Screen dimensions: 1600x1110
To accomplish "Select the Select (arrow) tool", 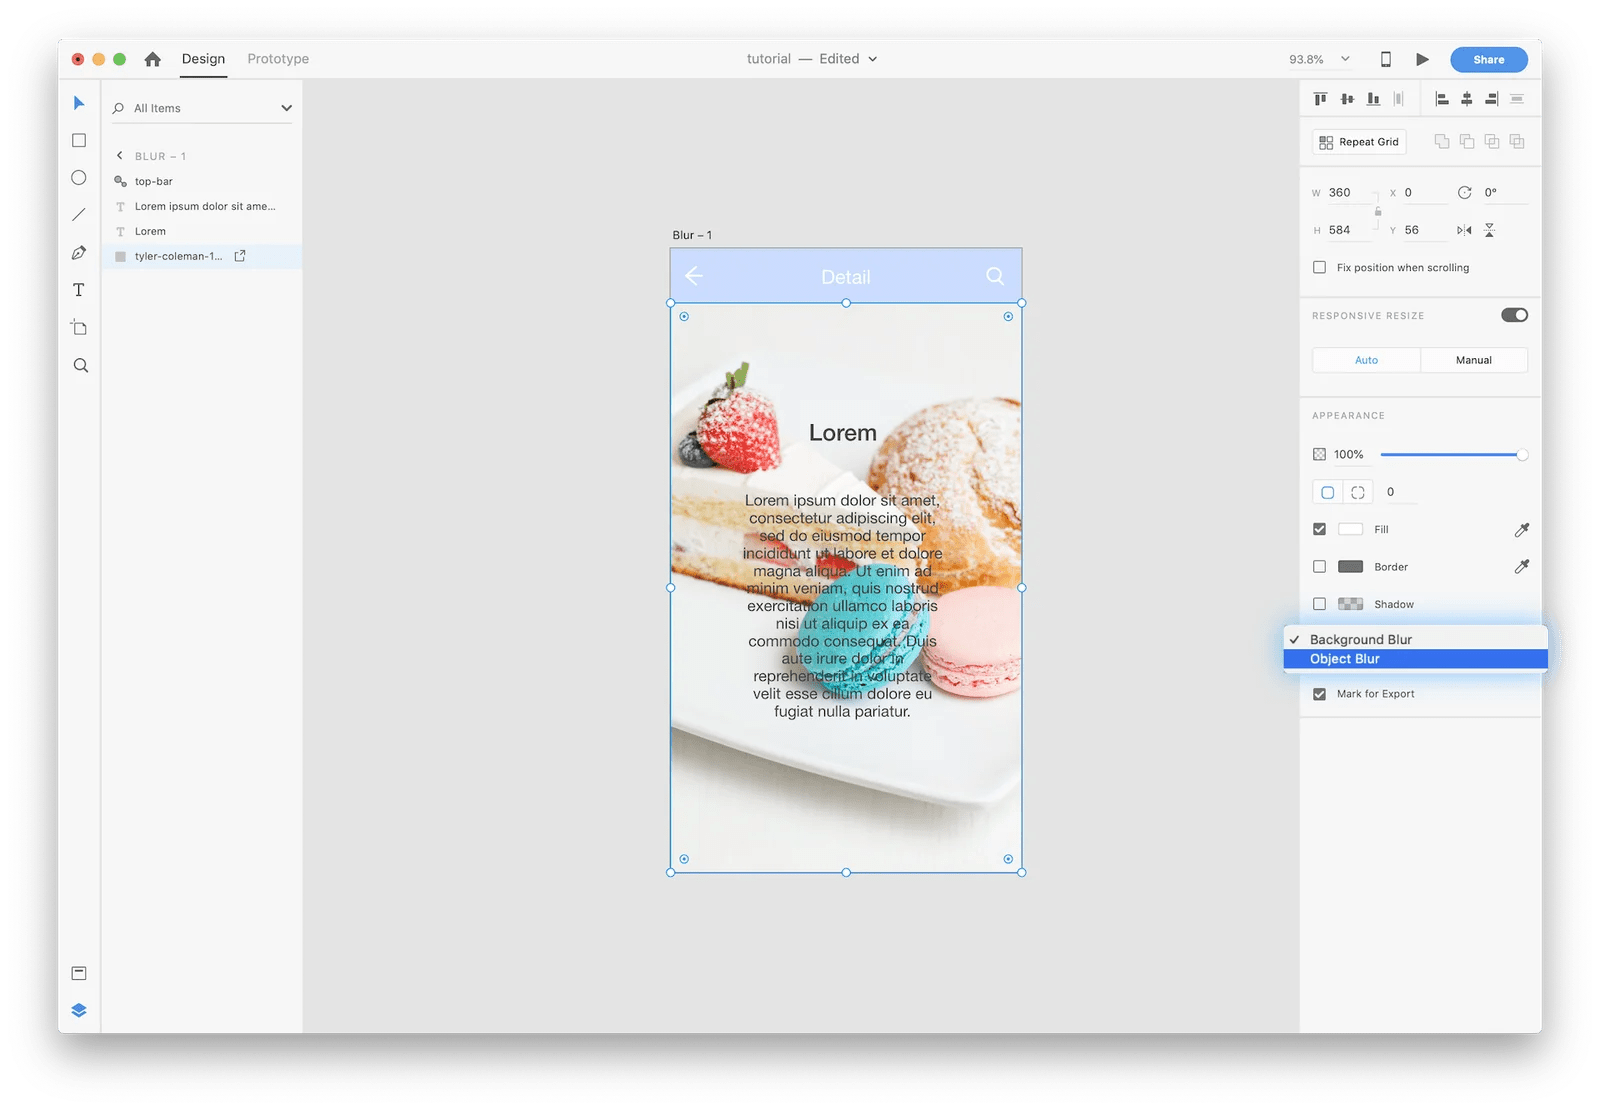I will (x=79, y=103).
